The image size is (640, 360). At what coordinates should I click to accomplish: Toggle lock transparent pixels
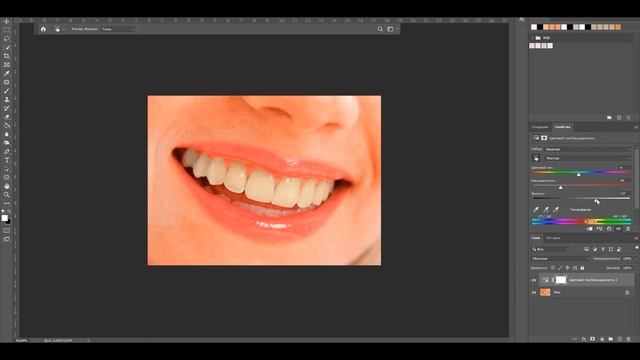(x=553, y=268)
